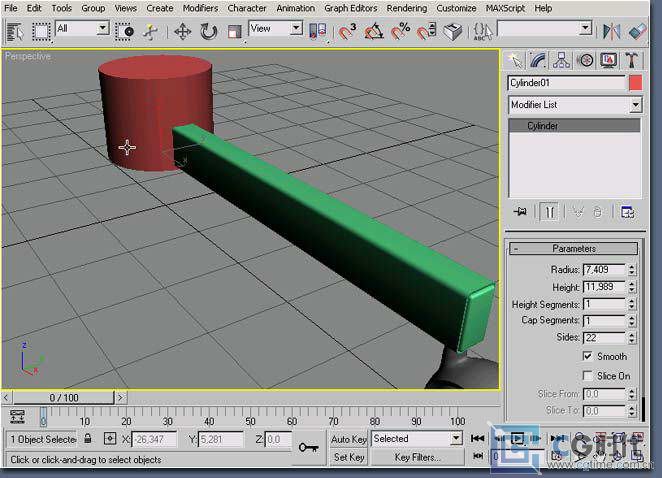Click the Cylinder01 object name field
Viewport: 662px width, 478px height.
point(566,83)
